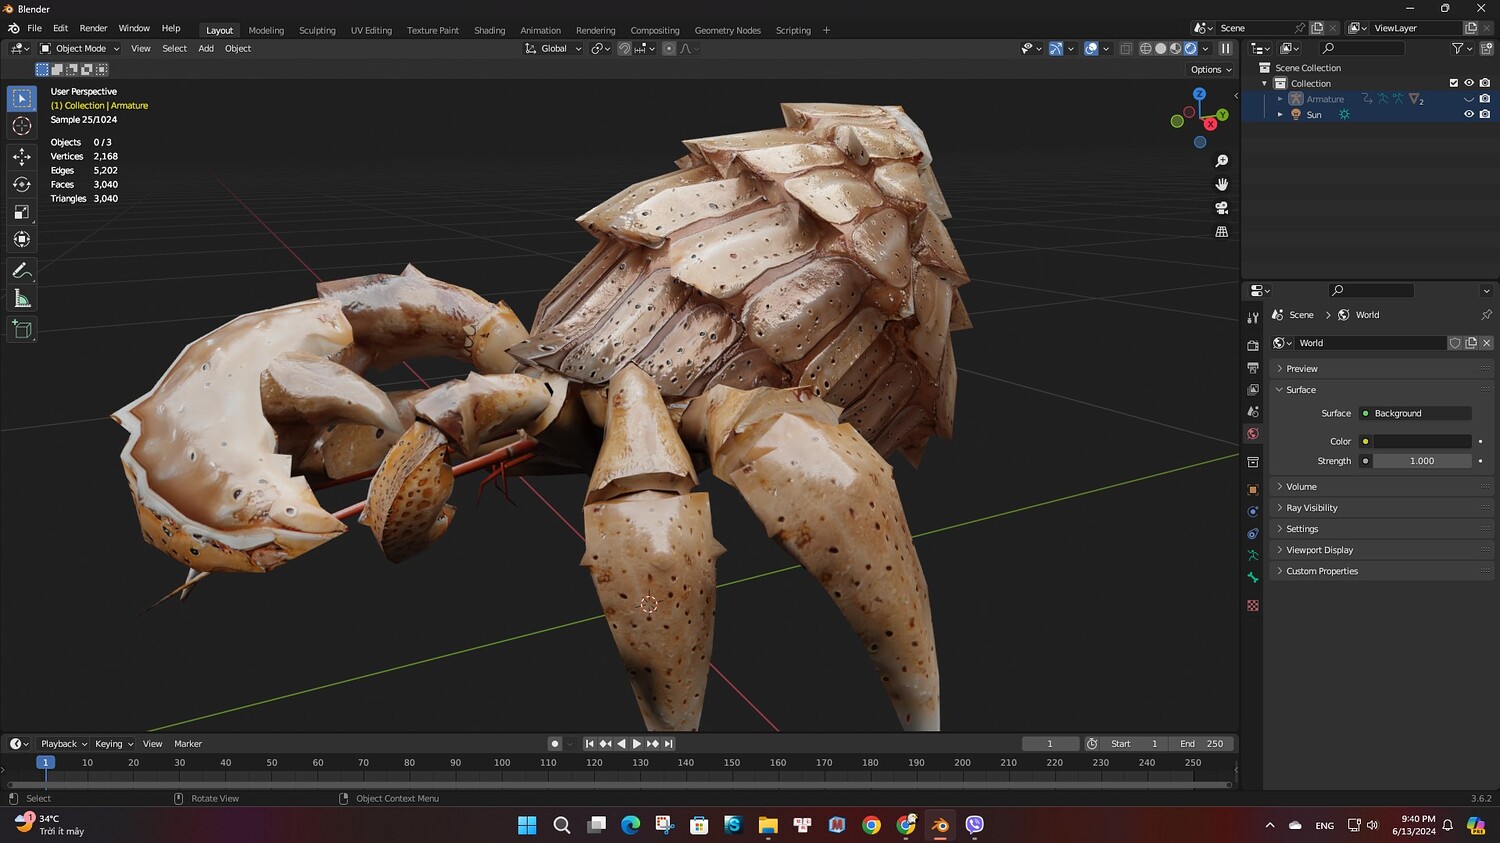Image resolution: width=1500 pixels, height=843 pixels.
Task: Switch to the Sculpting workspace tab
Action: point(317,30)
